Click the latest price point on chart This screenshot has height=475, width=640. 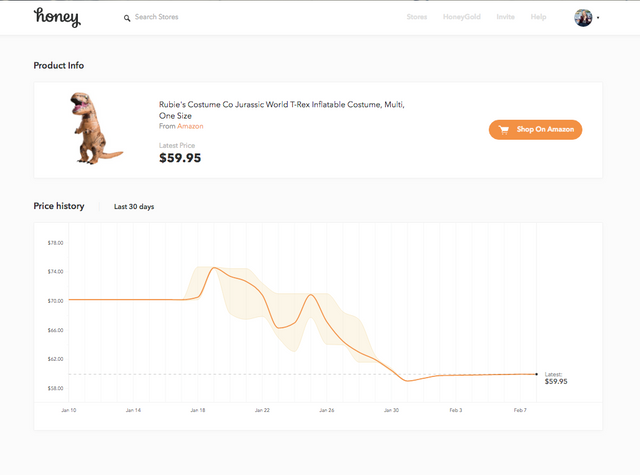(x=537, y=374)
